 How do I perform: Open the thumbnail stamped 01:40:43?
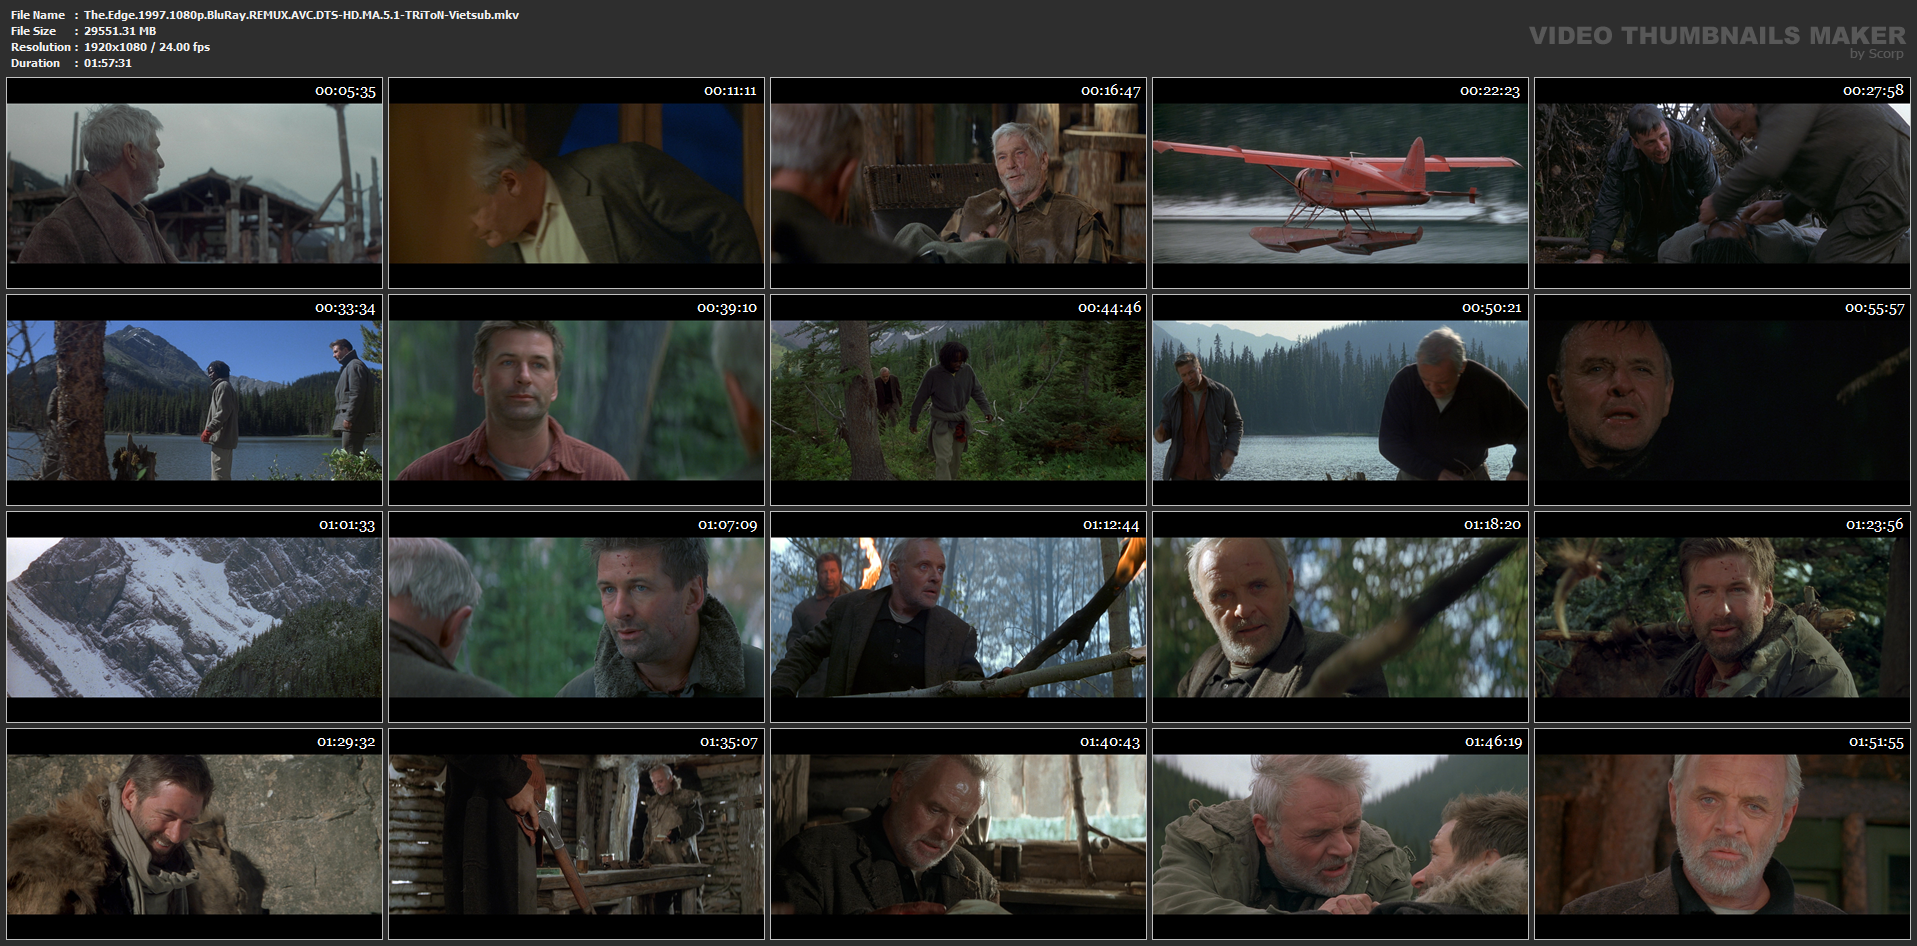[958, 834]
